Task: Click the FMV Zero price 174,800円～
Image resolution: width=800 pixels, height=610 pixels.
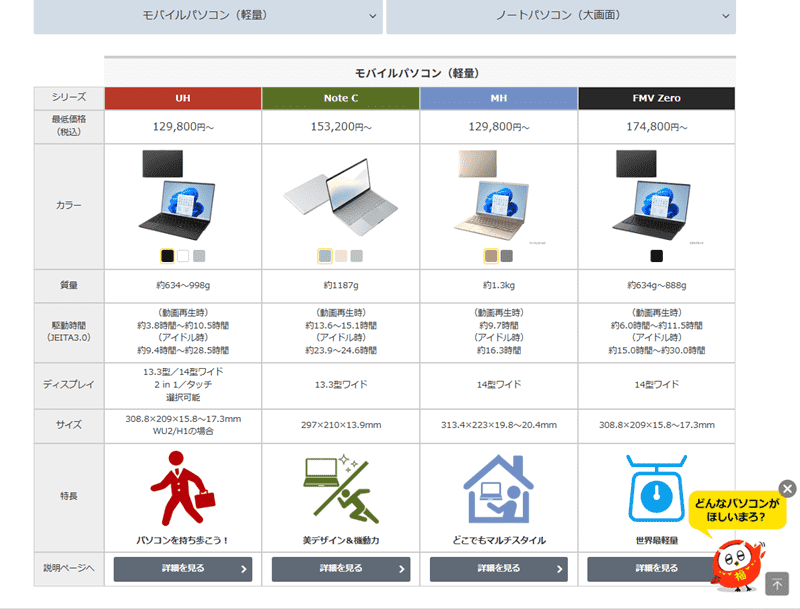Action: [657, 126]
